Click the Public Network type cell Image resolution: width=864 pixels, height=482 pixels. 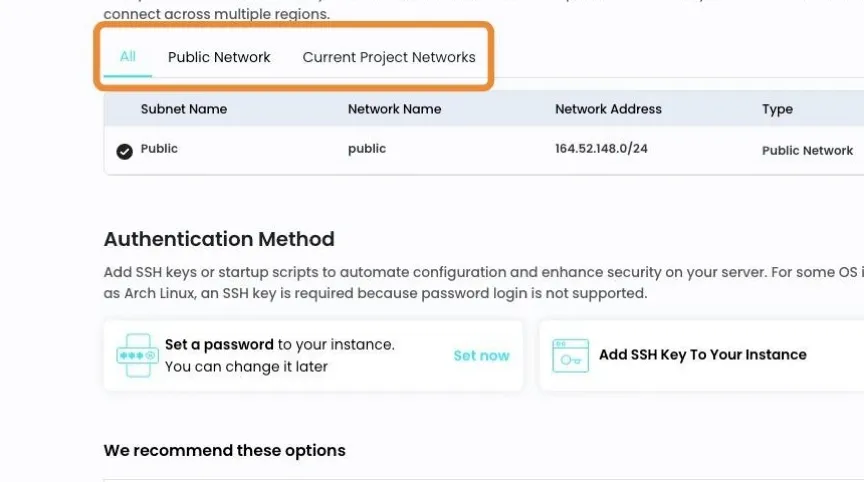pos(807,151)
